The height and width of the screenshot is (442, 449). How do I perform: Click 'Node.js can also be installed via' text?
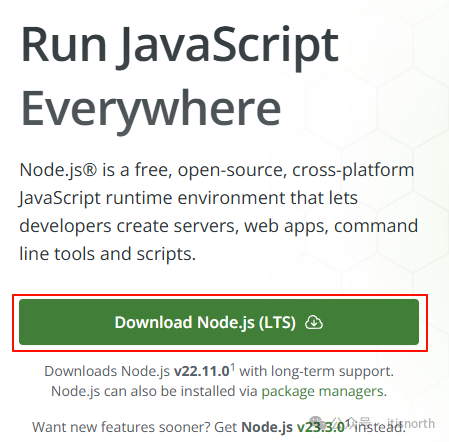pos(154,391)
